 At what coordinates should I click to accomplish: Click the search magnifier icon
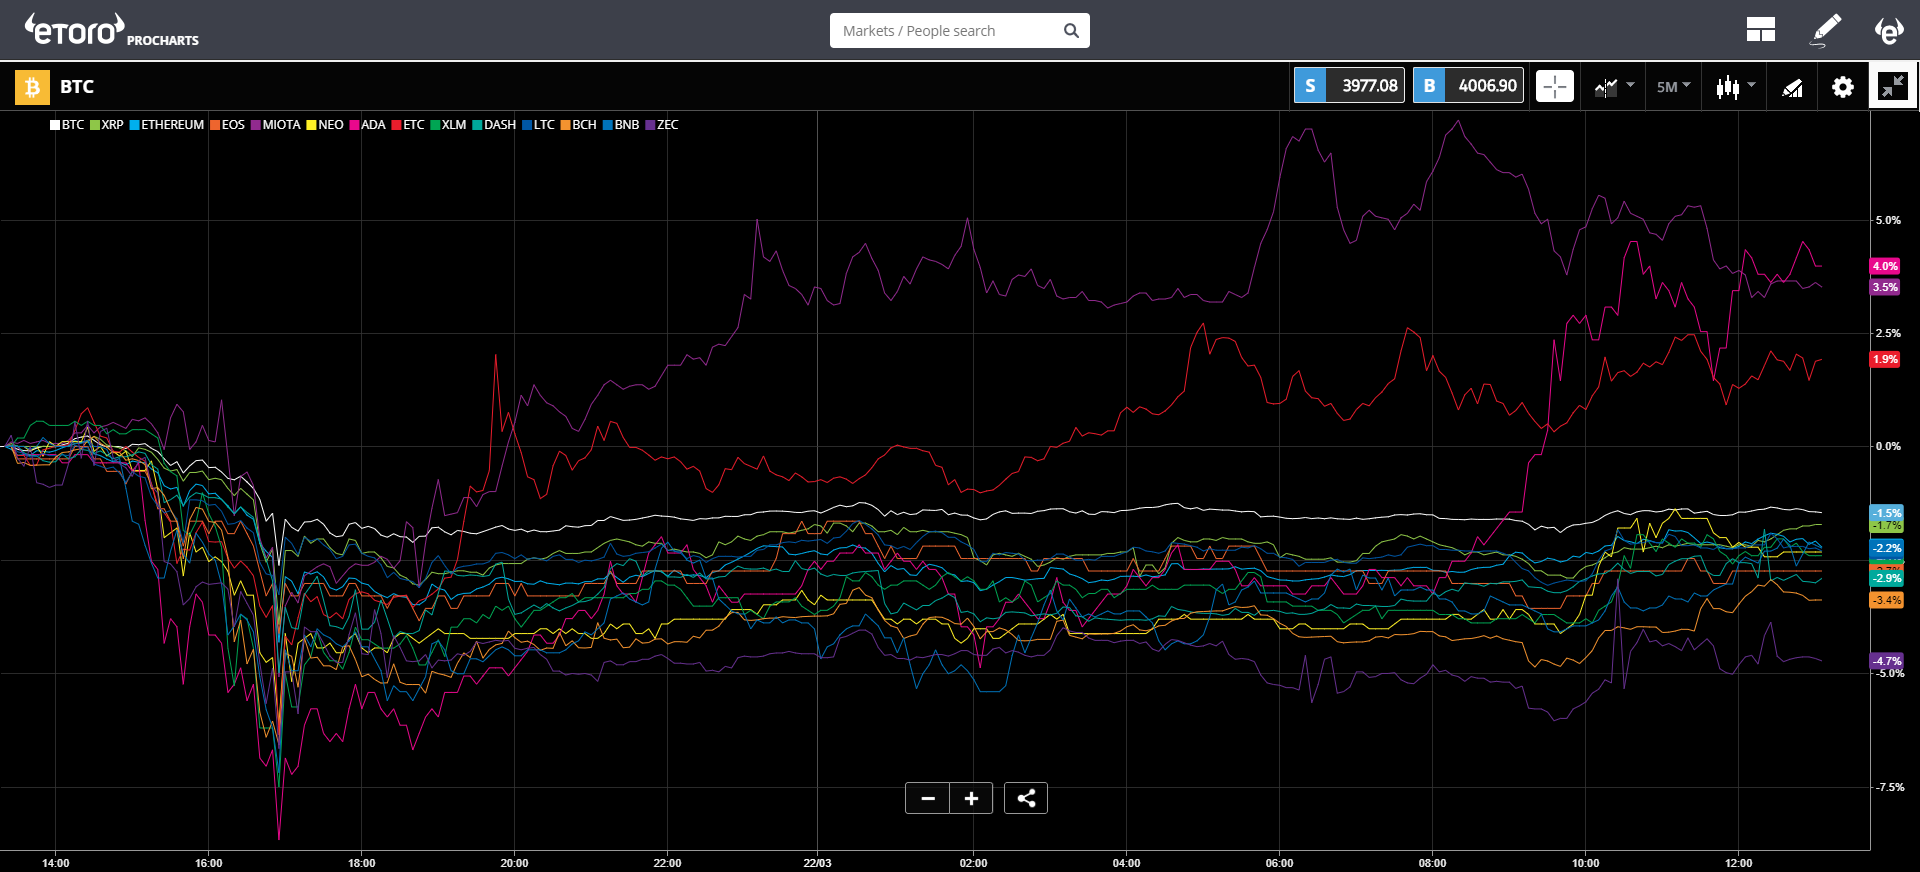1071,31
